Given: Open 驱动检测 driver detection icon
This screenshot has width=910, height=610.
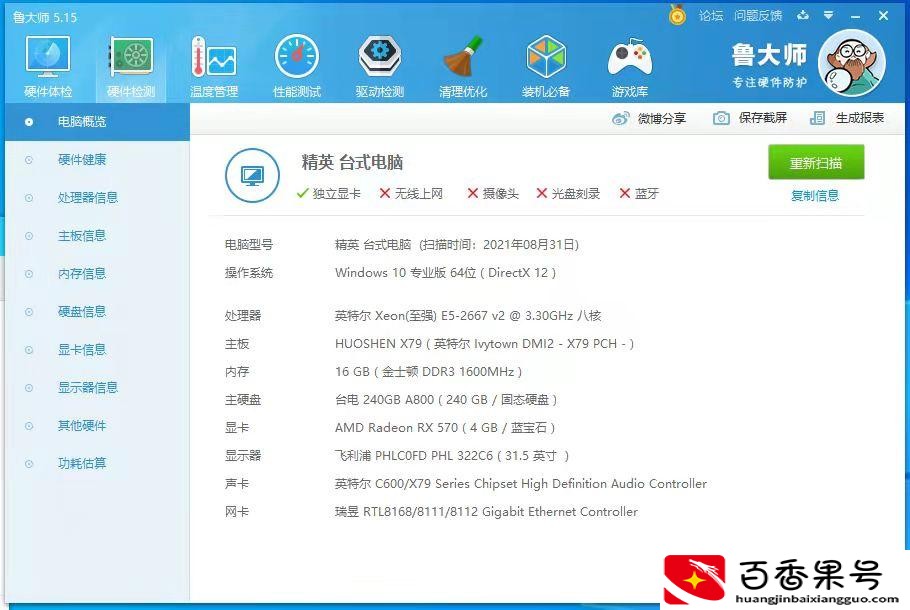Looking at the screenshot, I should click(380, 57).
